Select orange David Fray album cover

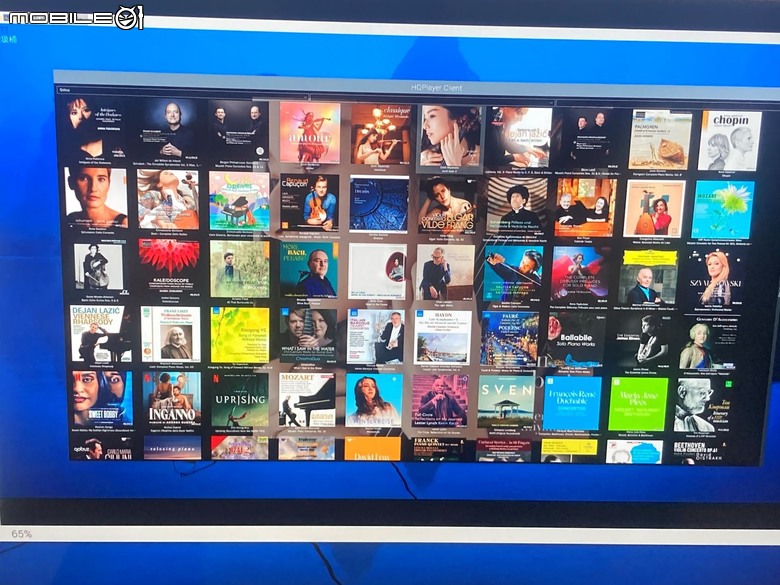coord(373,449)
